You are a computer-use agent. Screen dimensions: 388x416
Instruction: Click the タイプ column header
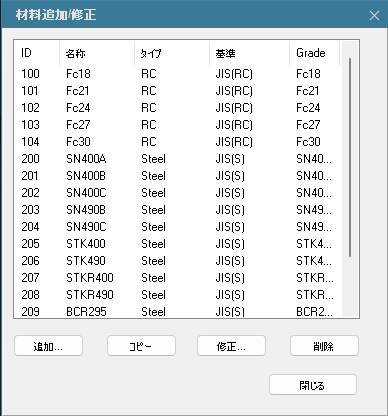172,53
